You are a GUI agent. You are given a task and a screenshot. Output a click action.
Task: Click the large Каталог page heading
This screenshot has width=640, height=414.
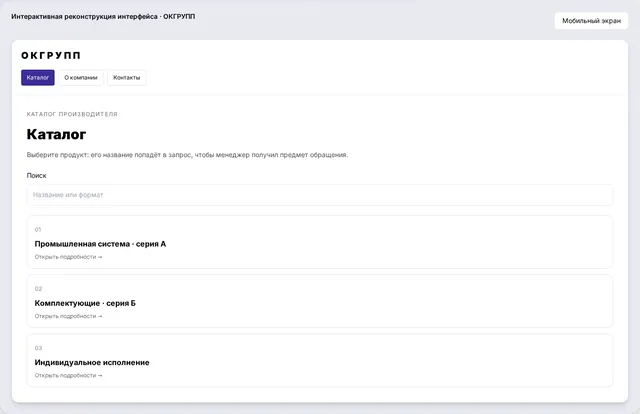[56, 134]
